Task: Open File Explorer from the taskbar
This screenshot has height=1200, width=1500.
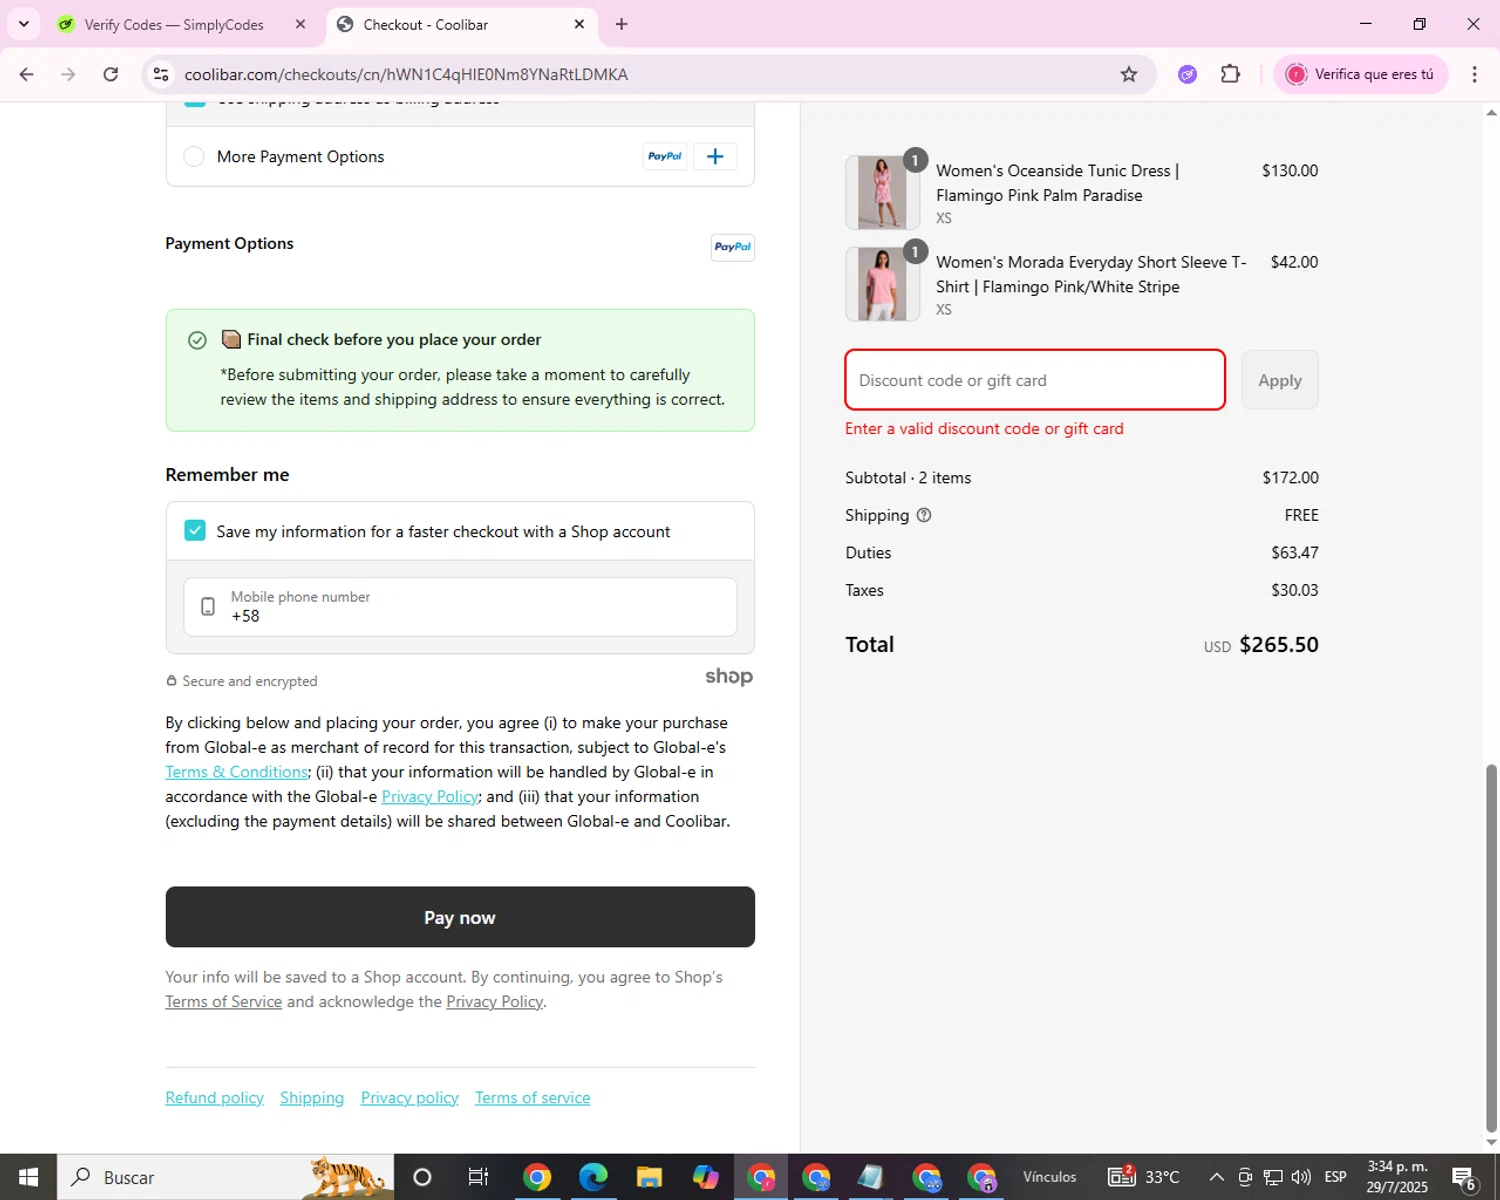Action: tap(649, 1177)
